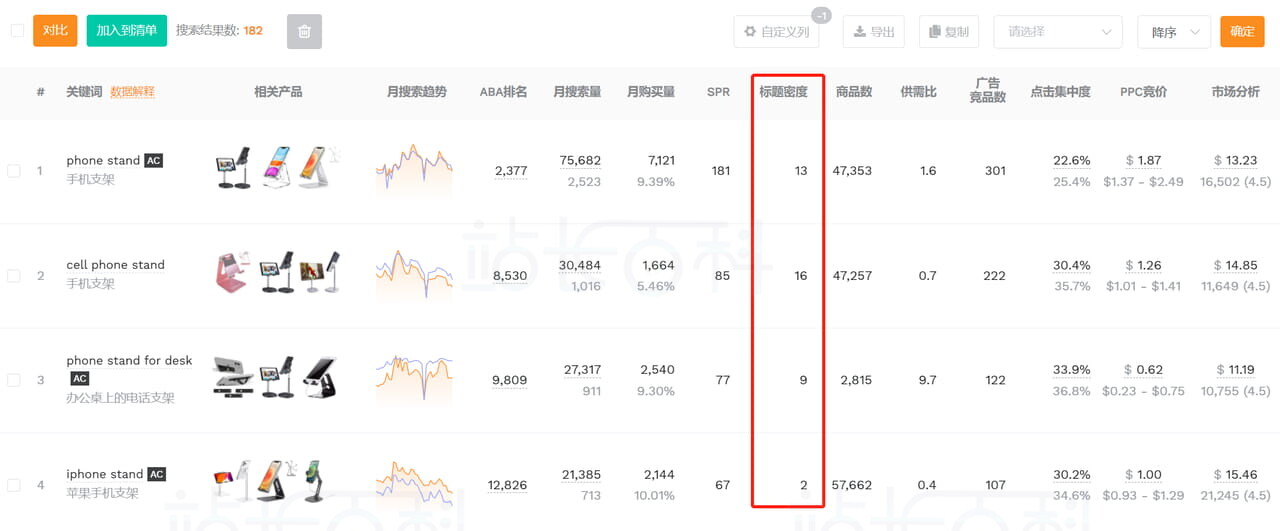This screenshot has height=531, width=1280.
Task: Click the AC badge next to iphone stand
Action: [x=156, y=474]
